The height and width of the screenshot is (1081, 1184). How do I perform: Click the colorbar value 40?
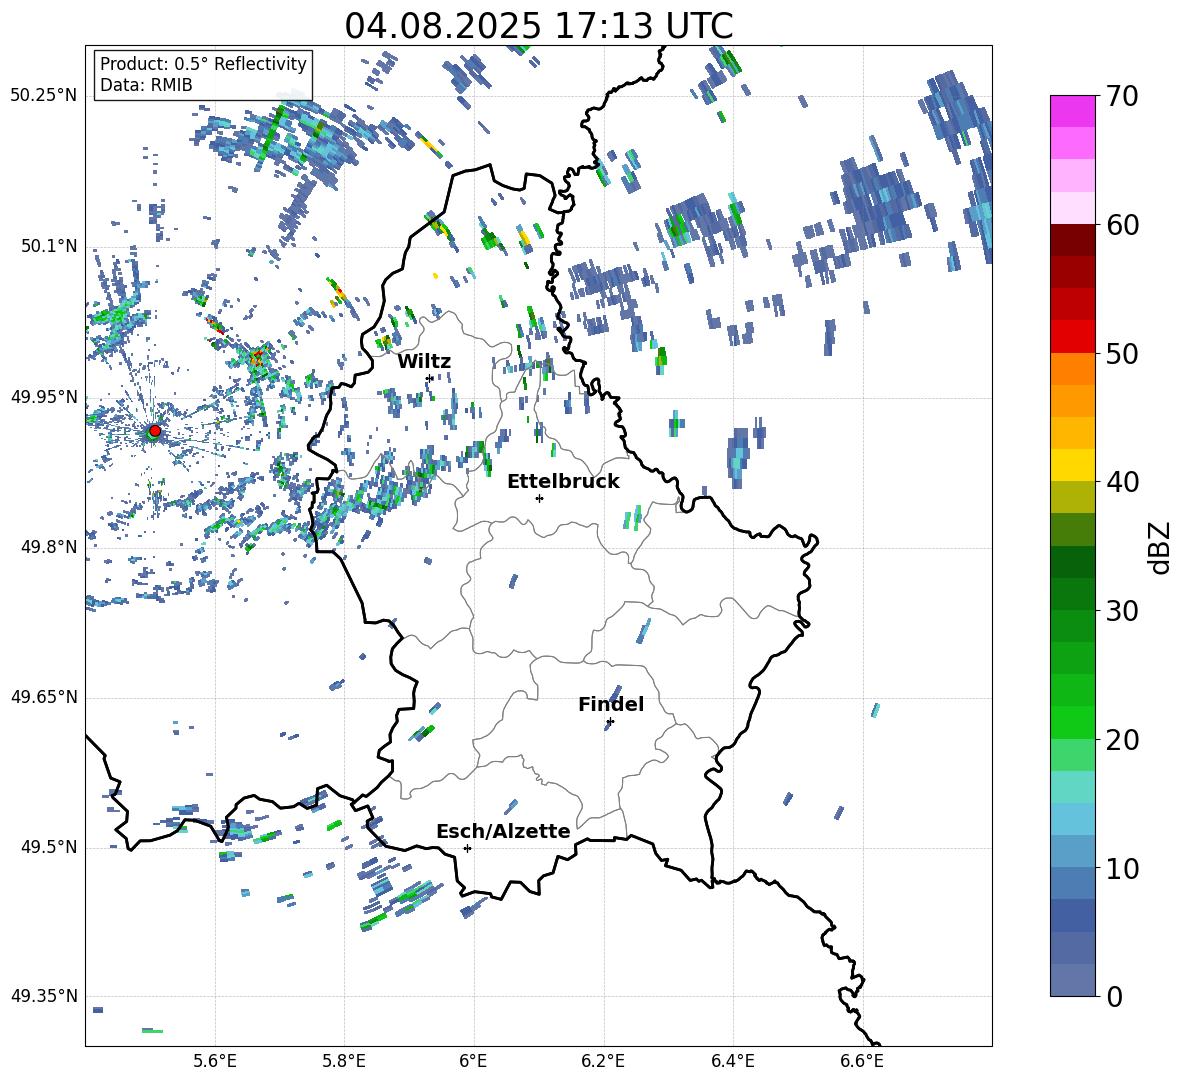(x=1122, y=482)
